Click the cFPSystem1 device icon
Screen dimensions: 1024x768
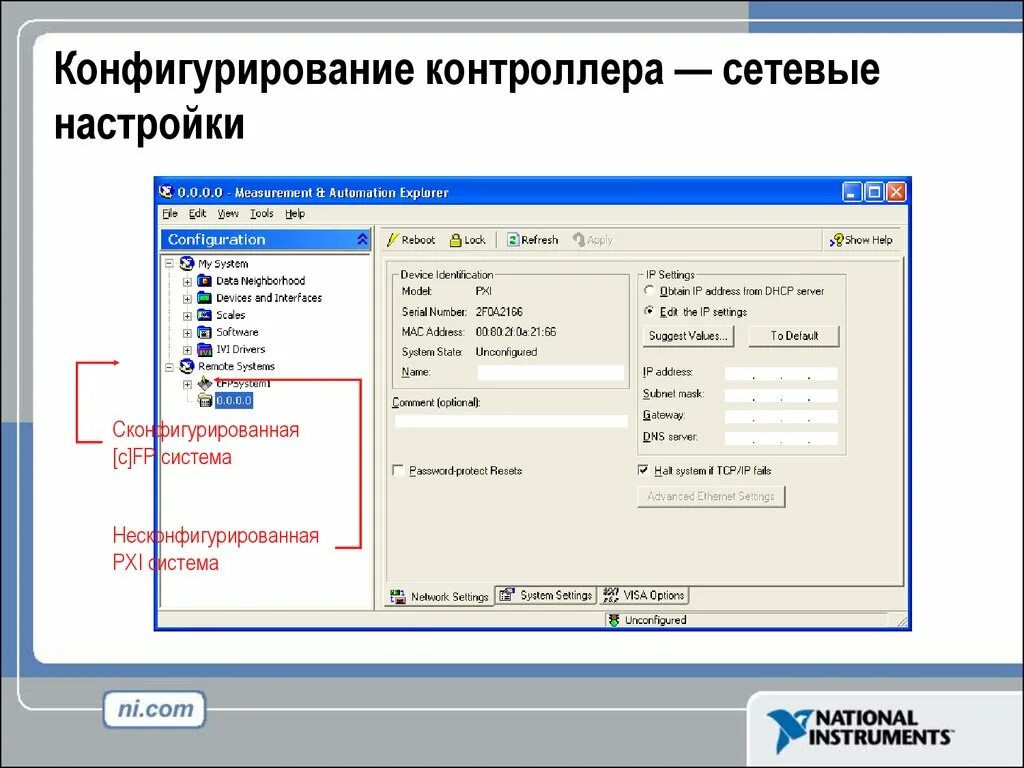204,383
